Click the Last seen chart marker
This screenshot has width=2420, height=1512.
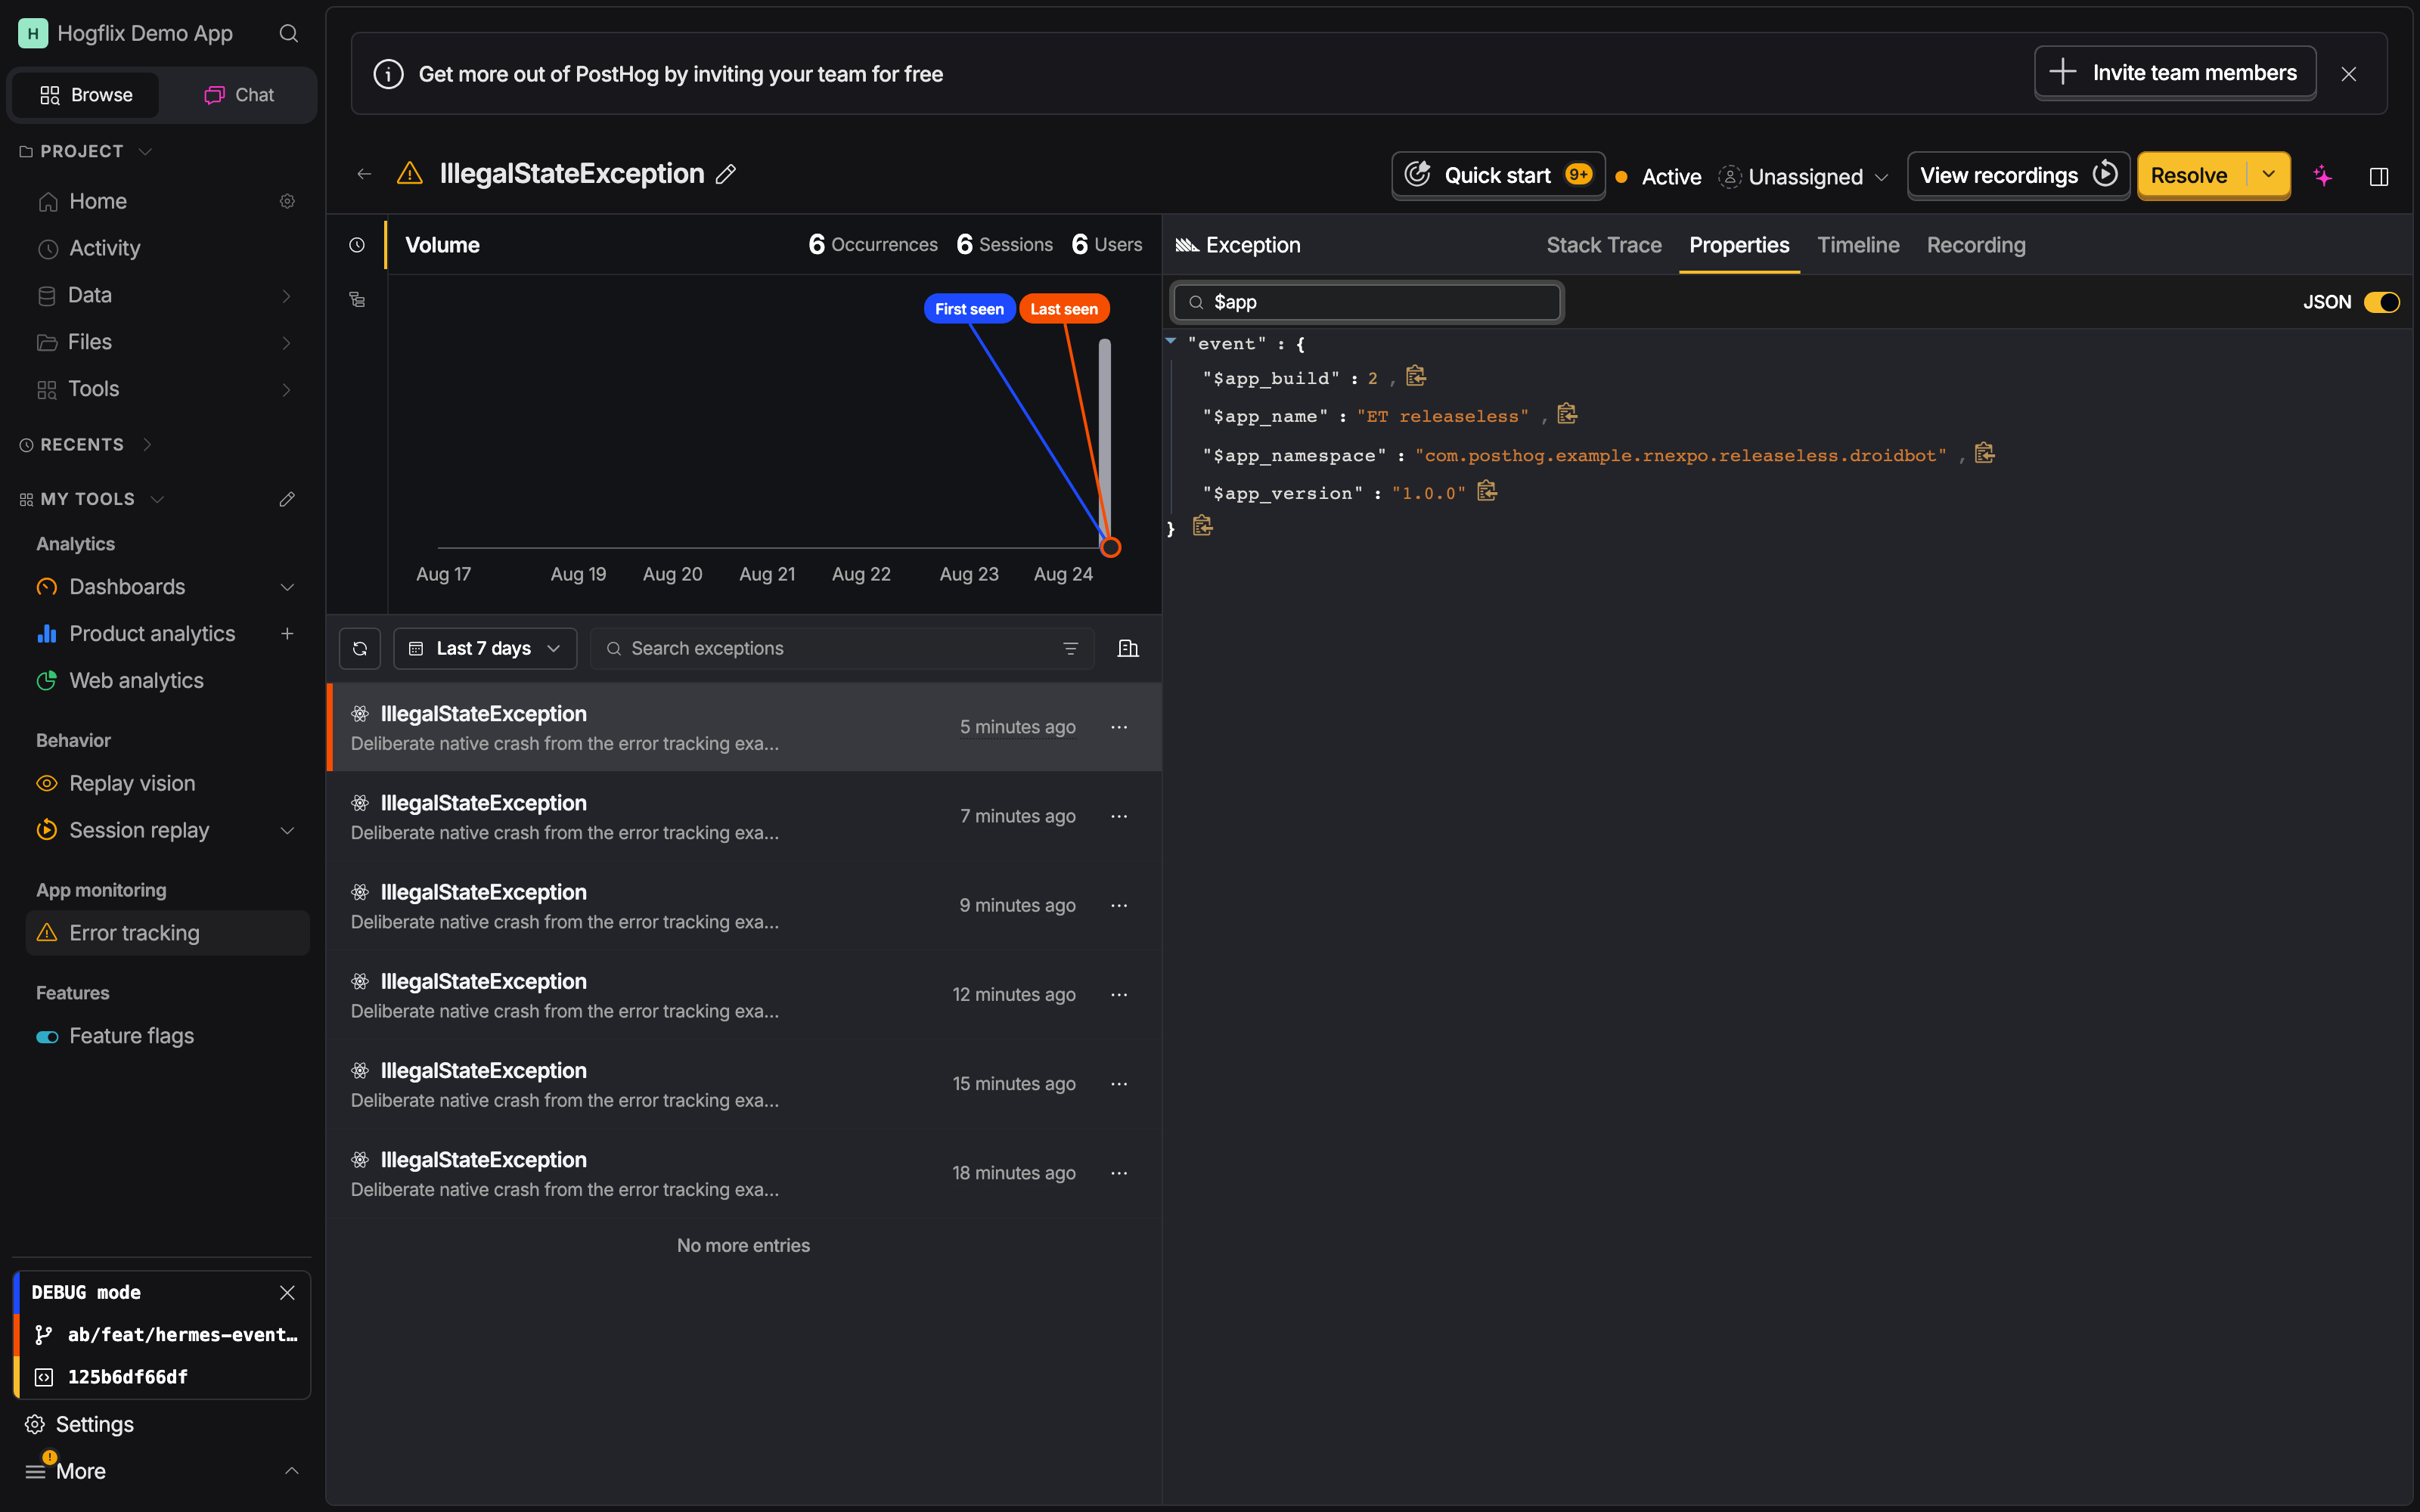tap(1064, 309)
